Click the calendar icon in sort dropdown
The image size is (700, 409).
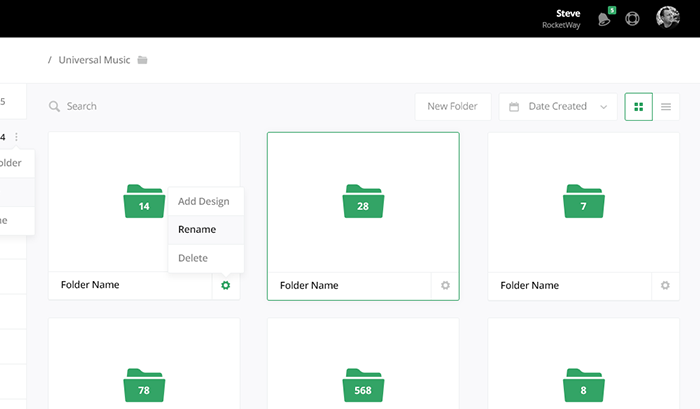(x=514, y=107)
